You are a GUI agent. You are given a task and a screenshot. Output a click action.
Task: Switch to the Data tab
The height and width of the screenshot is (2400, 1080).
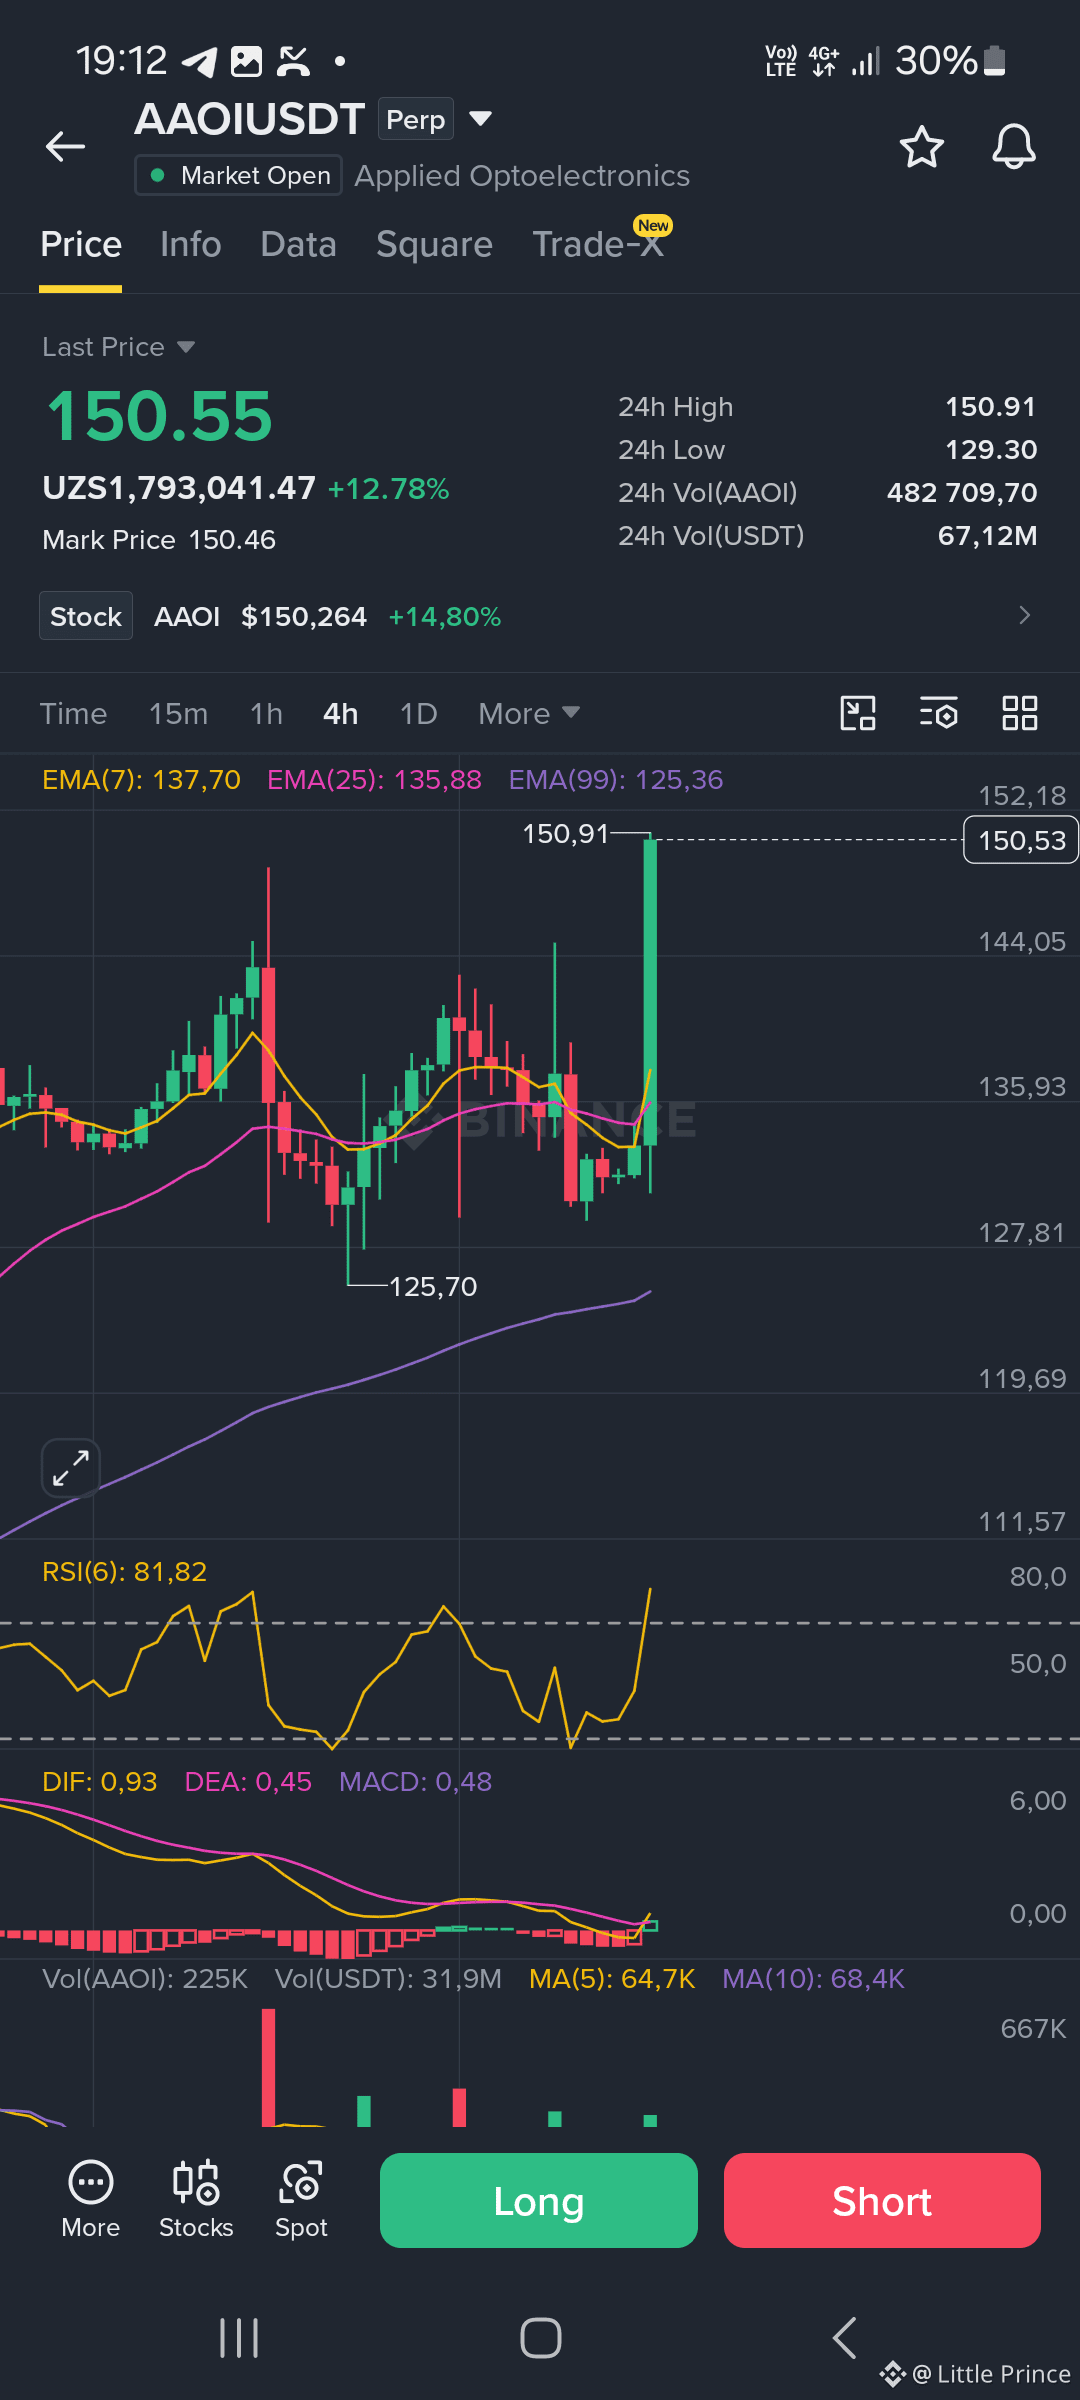click(x=298, y=244)
